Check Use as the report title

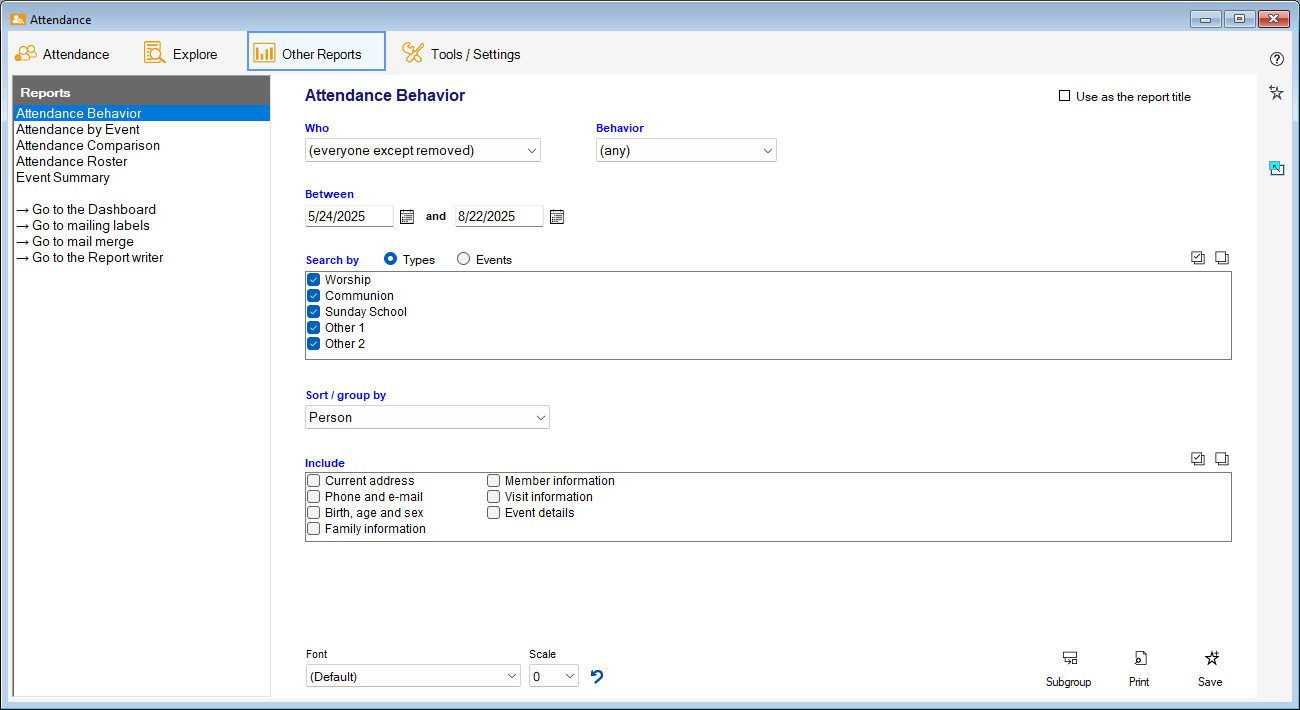click(1064, 97)
